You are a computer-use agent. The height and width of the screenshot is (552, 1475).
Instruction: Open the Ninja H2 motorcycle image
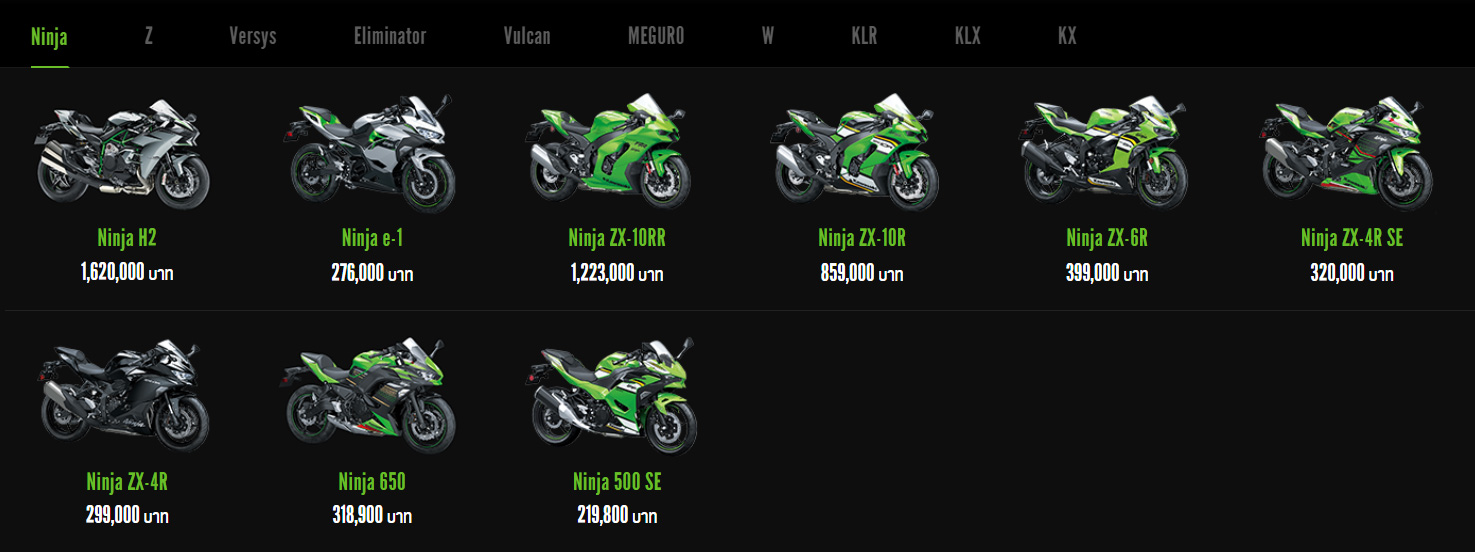(126, 153)
